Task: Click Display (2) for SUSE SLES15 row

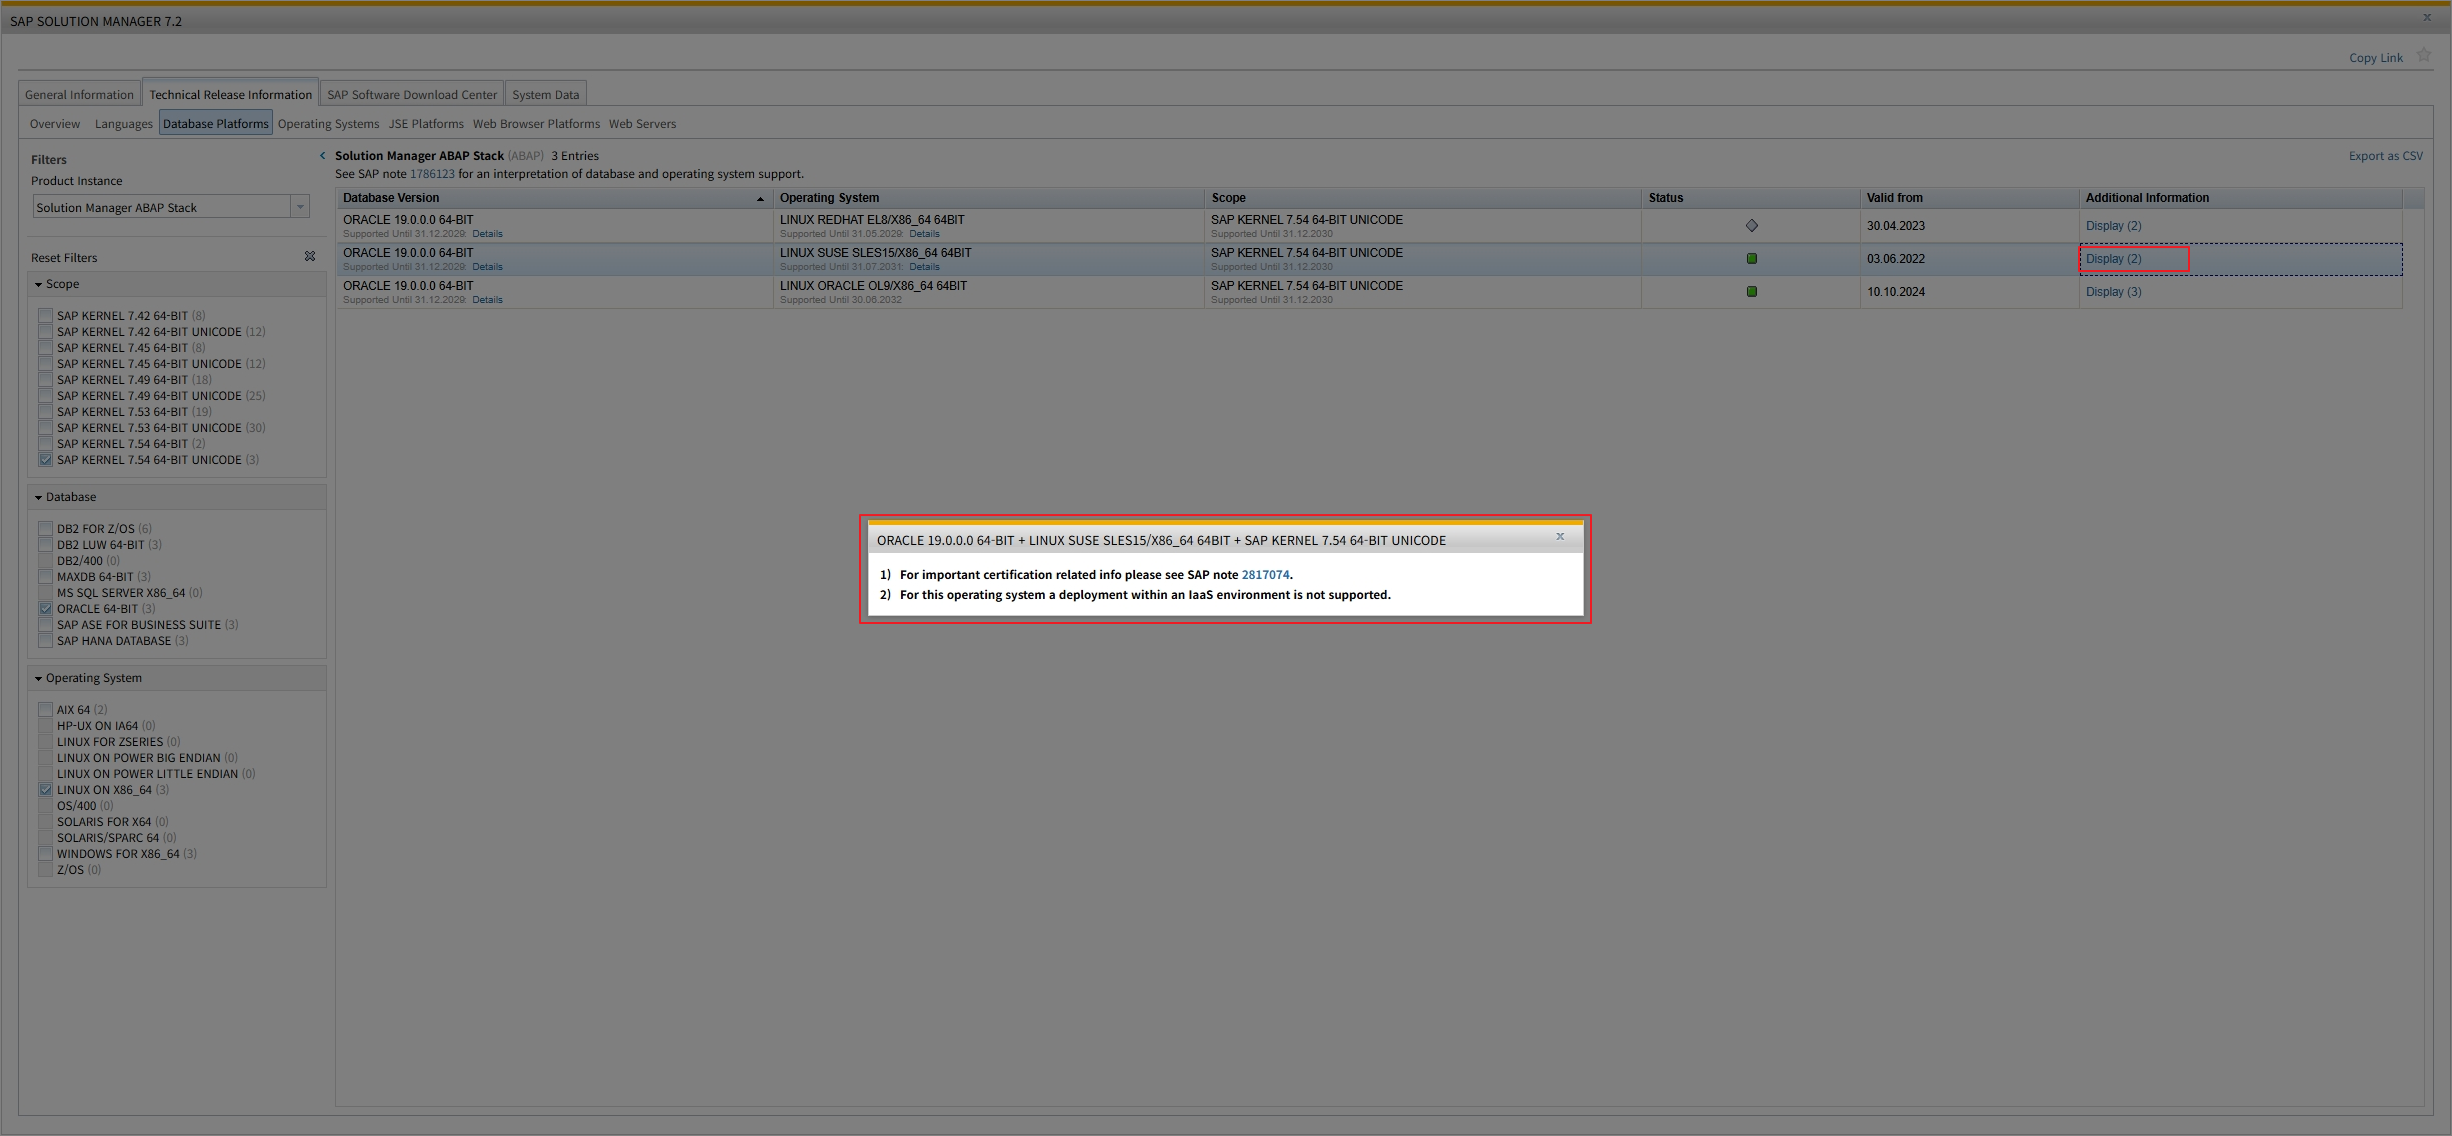Action: [2113, 259]
